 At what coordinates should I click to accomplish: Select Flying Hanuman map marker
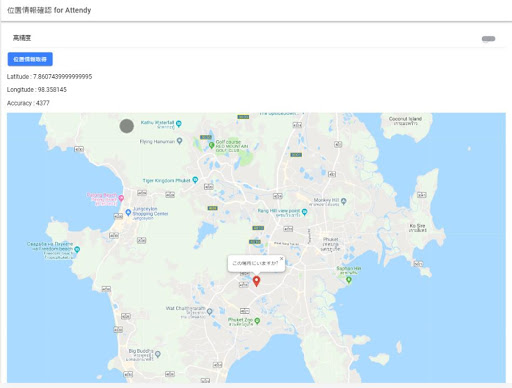[179, 141]
